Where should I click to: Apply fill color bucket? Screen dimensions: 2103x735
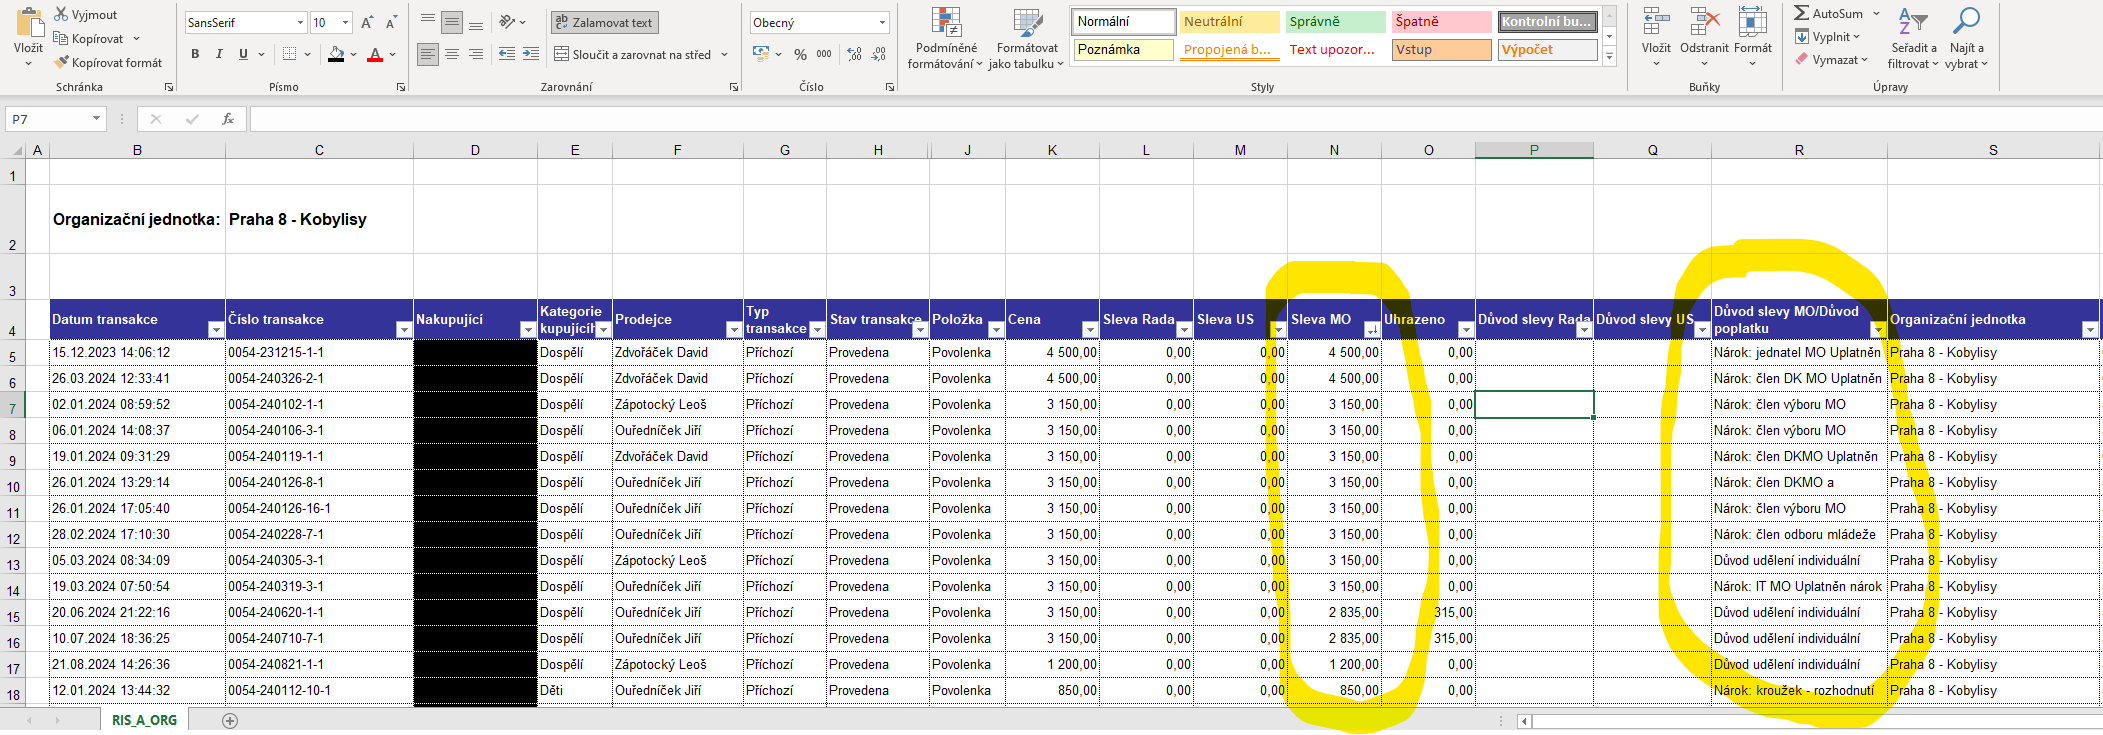[336, 54]
